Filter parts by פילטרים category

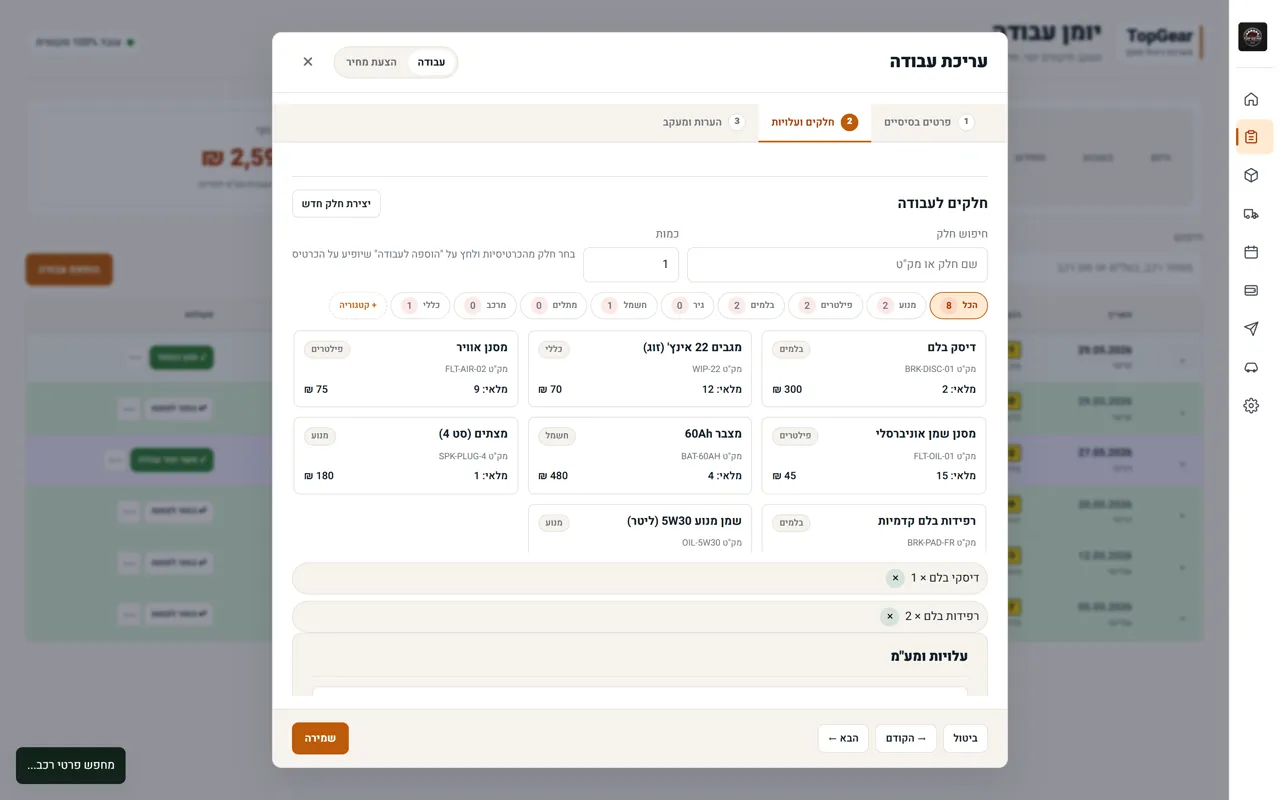(825, 305)
